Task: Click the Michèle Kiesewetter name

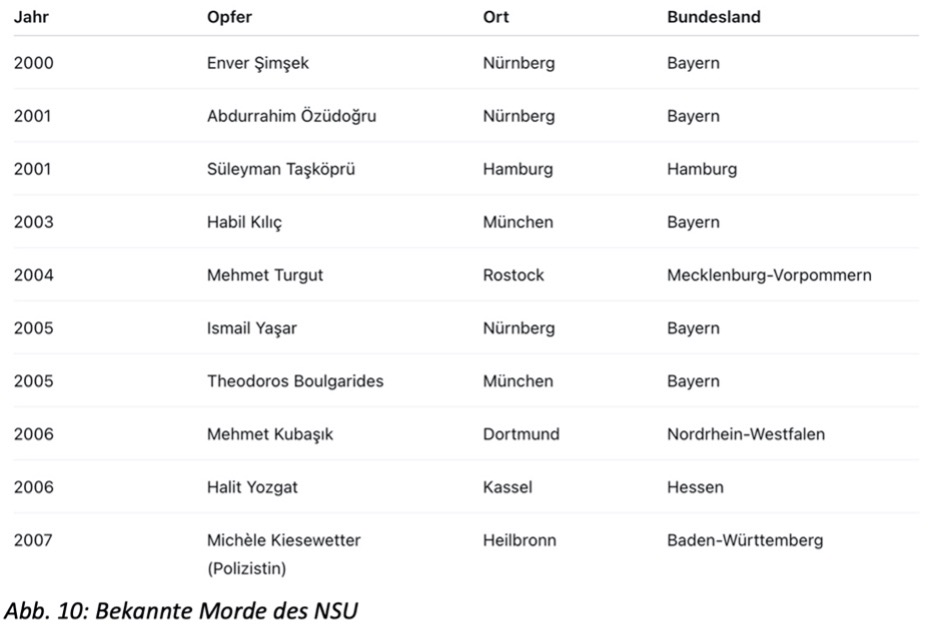Action: 283,540
